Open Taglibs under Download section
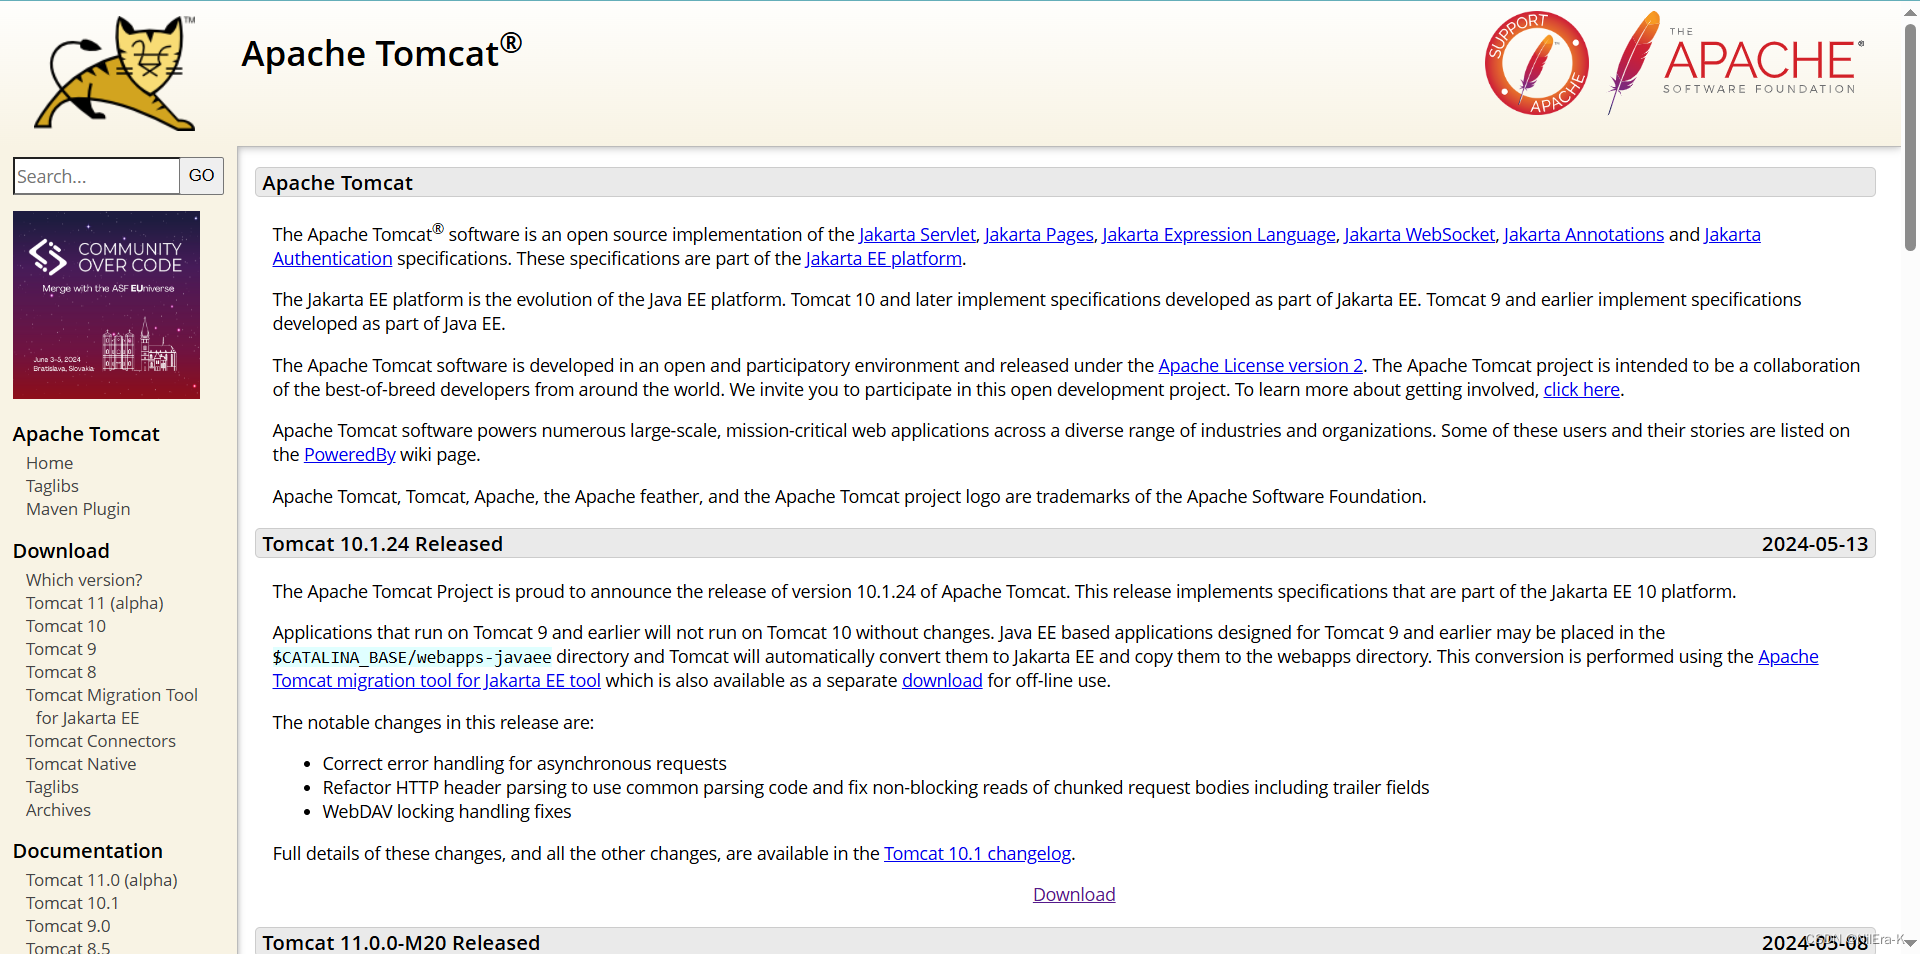 pos(52,787)
